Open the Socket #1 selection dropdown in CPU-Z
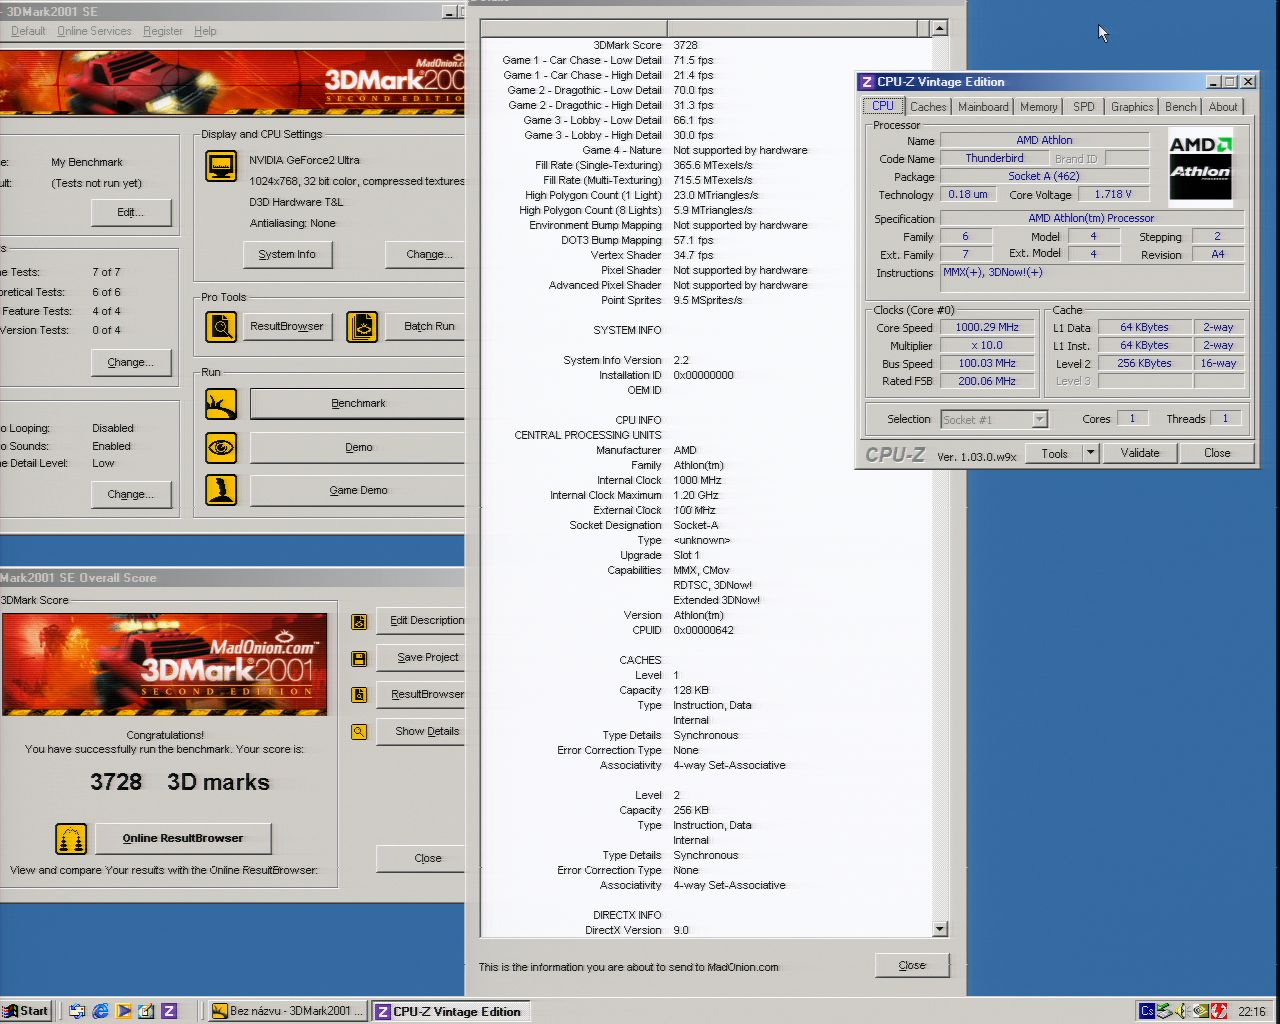 1039,420
